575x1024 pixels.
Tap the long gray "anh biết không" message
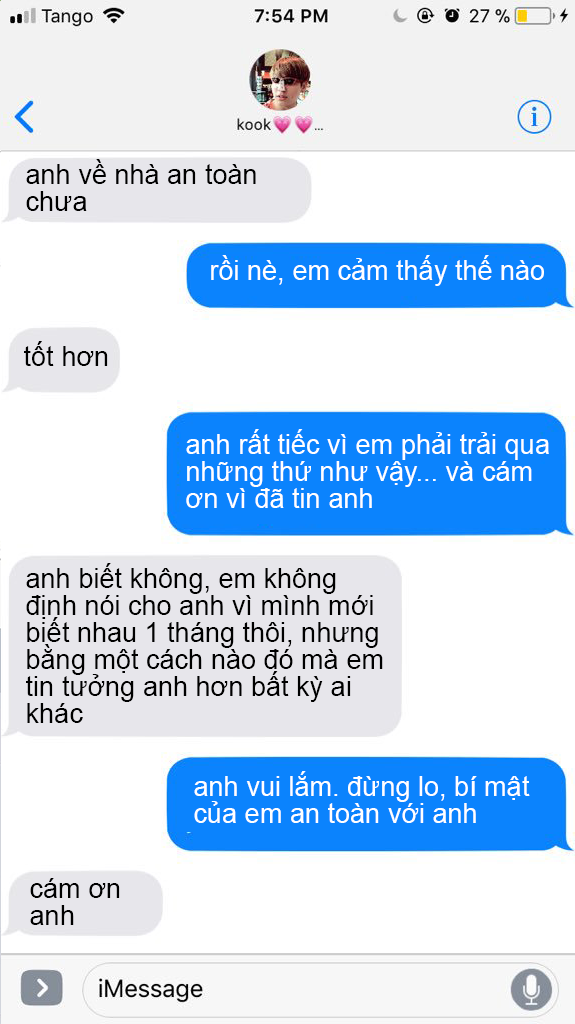(x=203, y=645)
